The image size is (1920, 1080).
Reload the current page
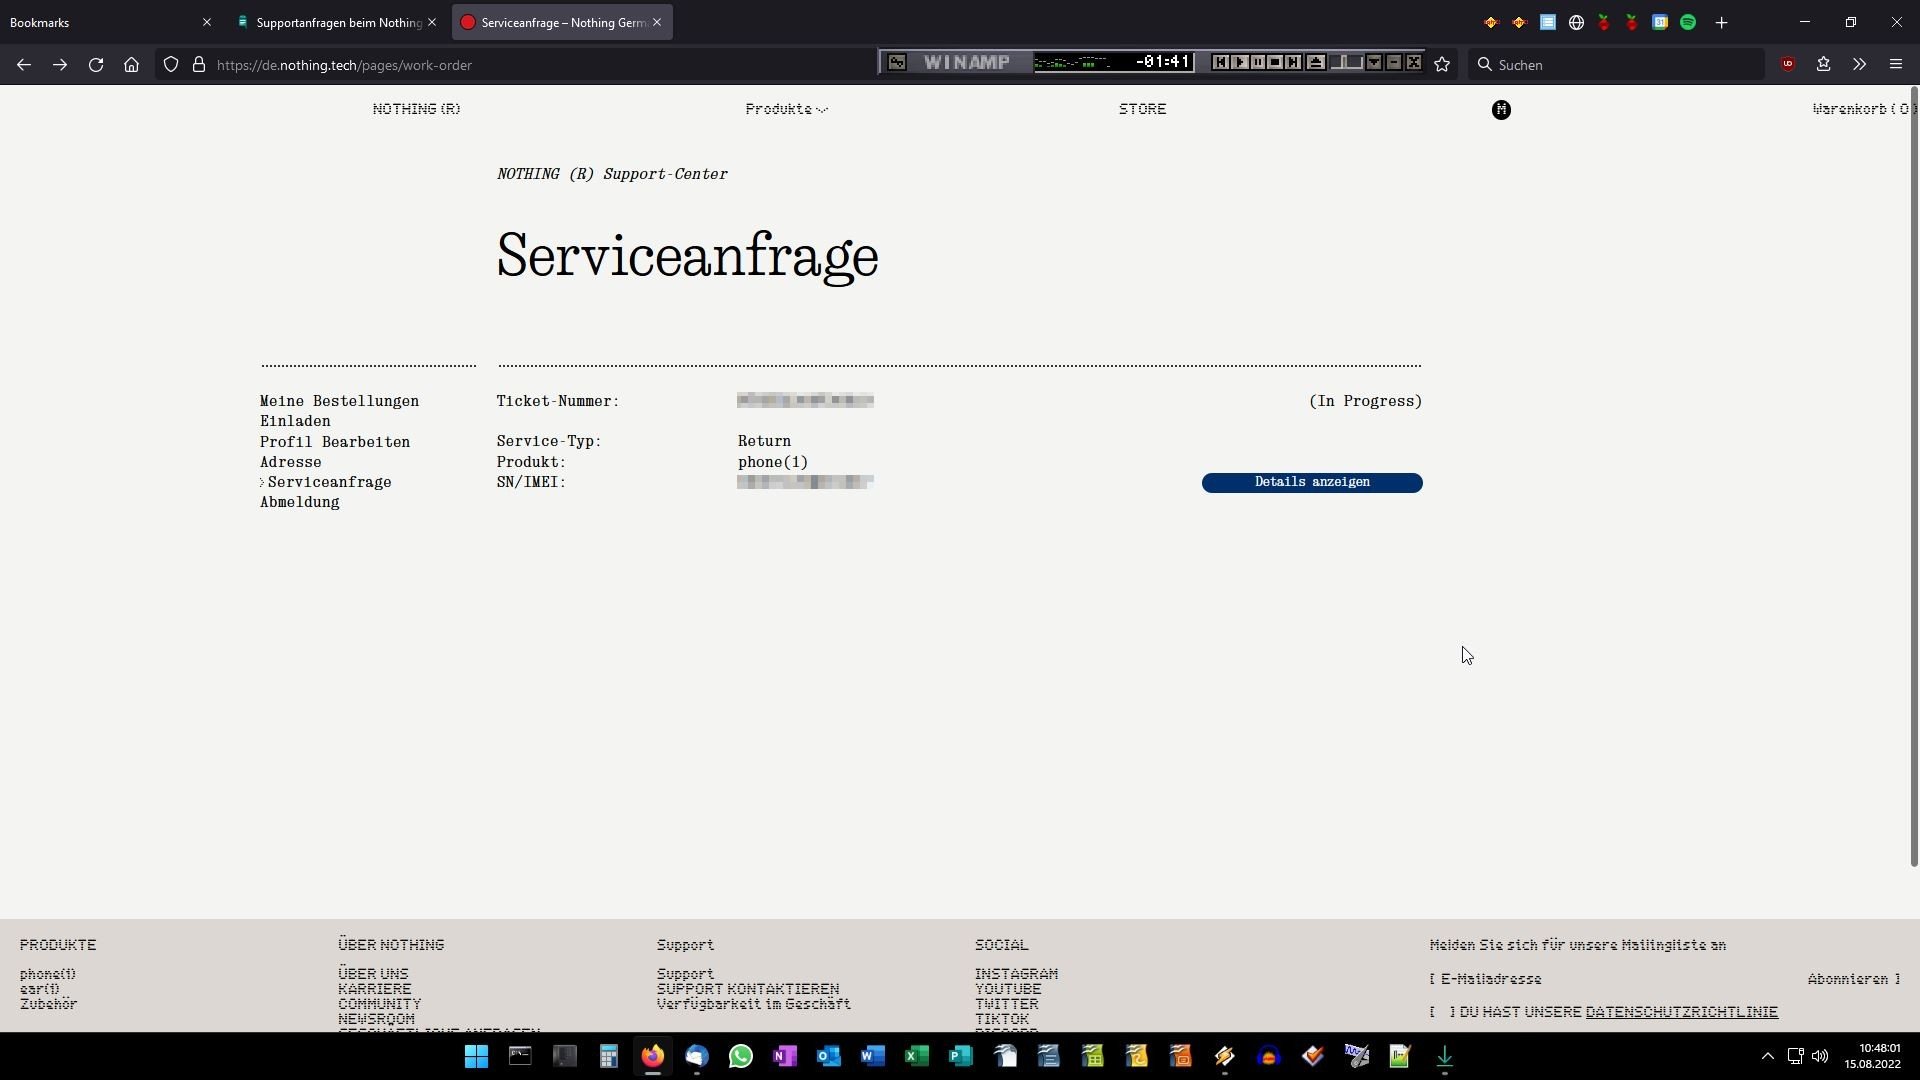coord(96,64)
